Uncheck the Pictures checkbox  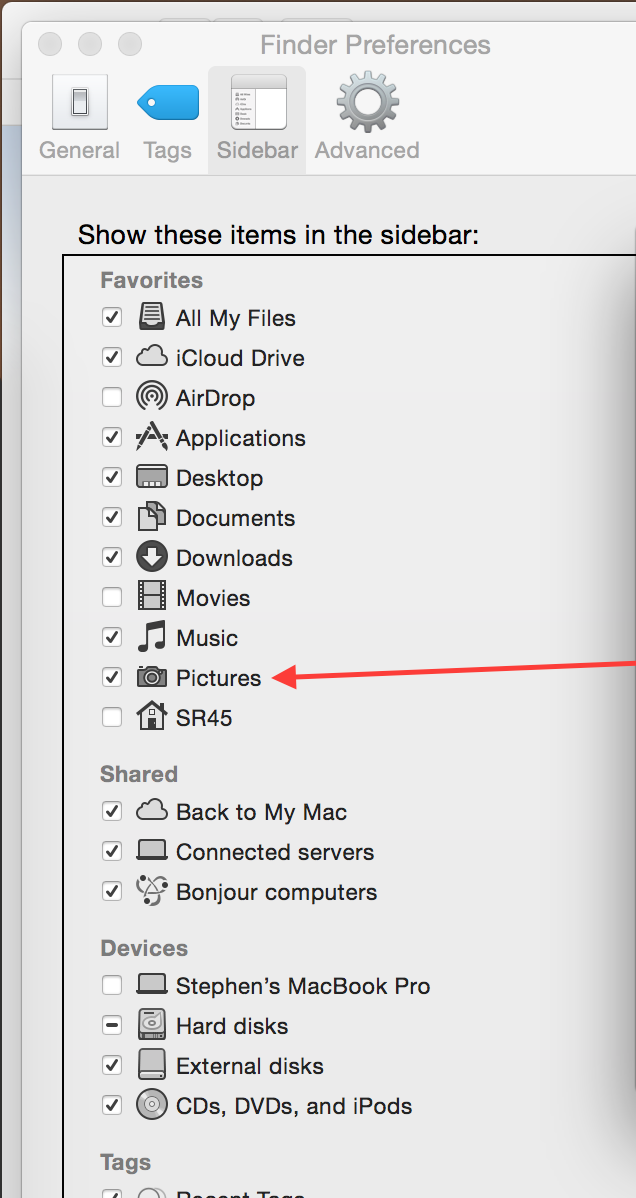(x=112, y=677)
